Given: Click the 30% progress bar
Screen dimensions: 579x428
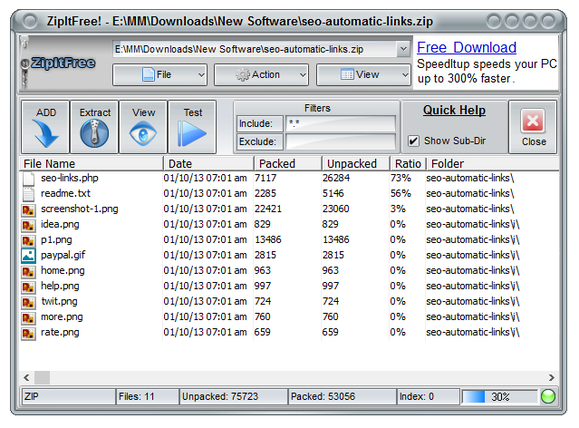Looking at the screenshot, I should 499,397.
